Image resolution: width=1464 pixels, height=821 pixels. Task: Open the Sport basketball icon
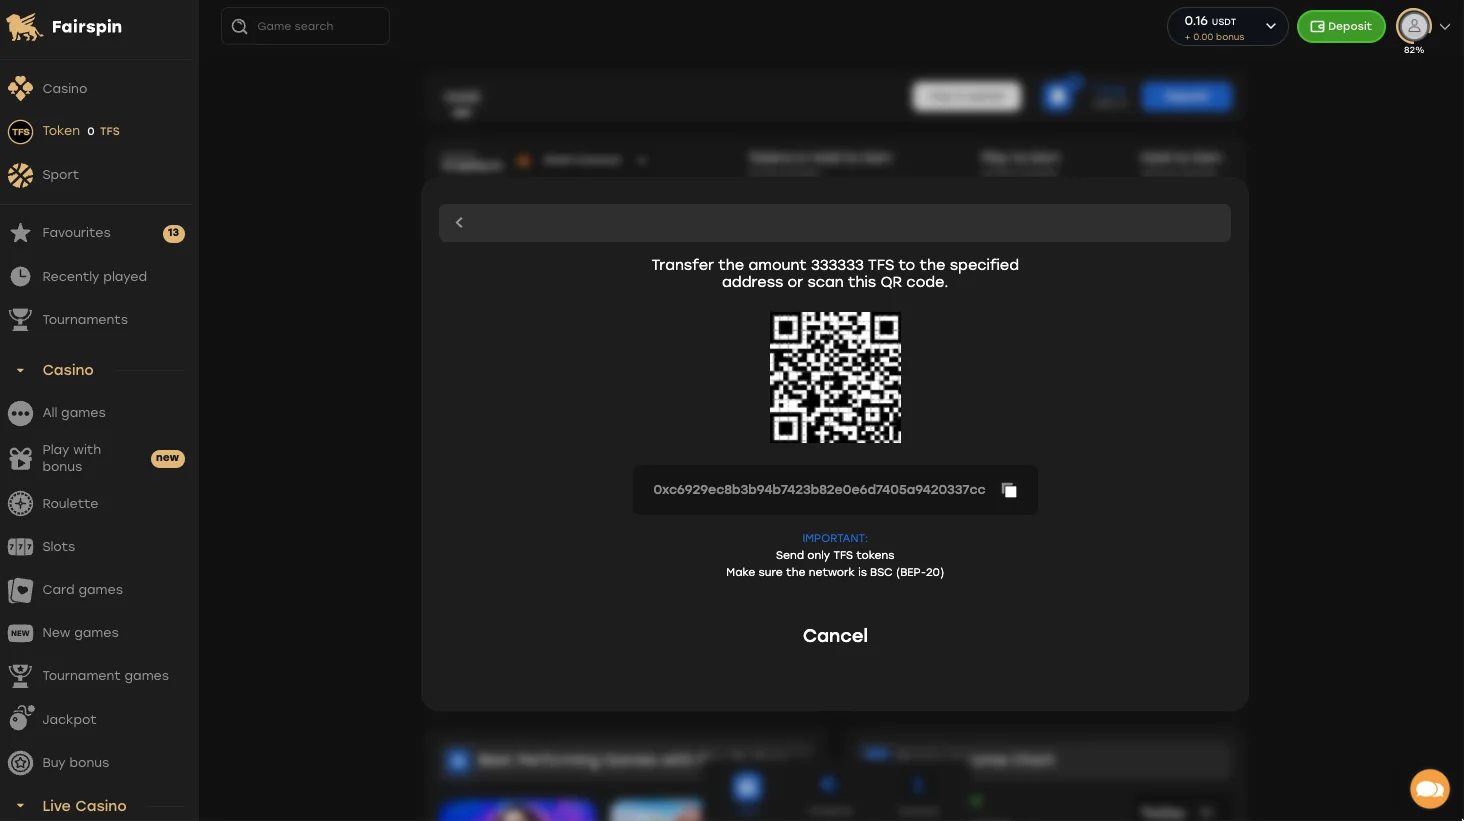click(x=20, y=175)
